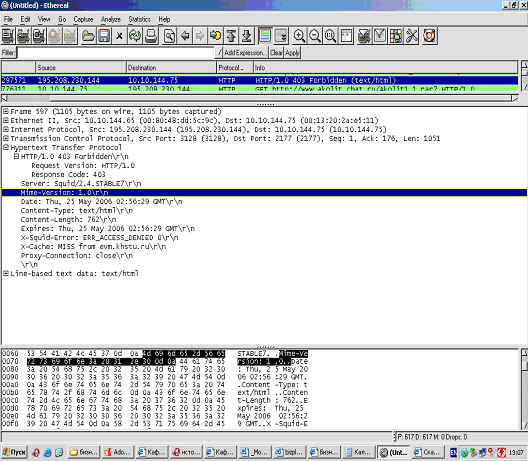Screen dimensions: 528x461
Task: Open display filters funnel icon
Action: click(x=380, y=36)
